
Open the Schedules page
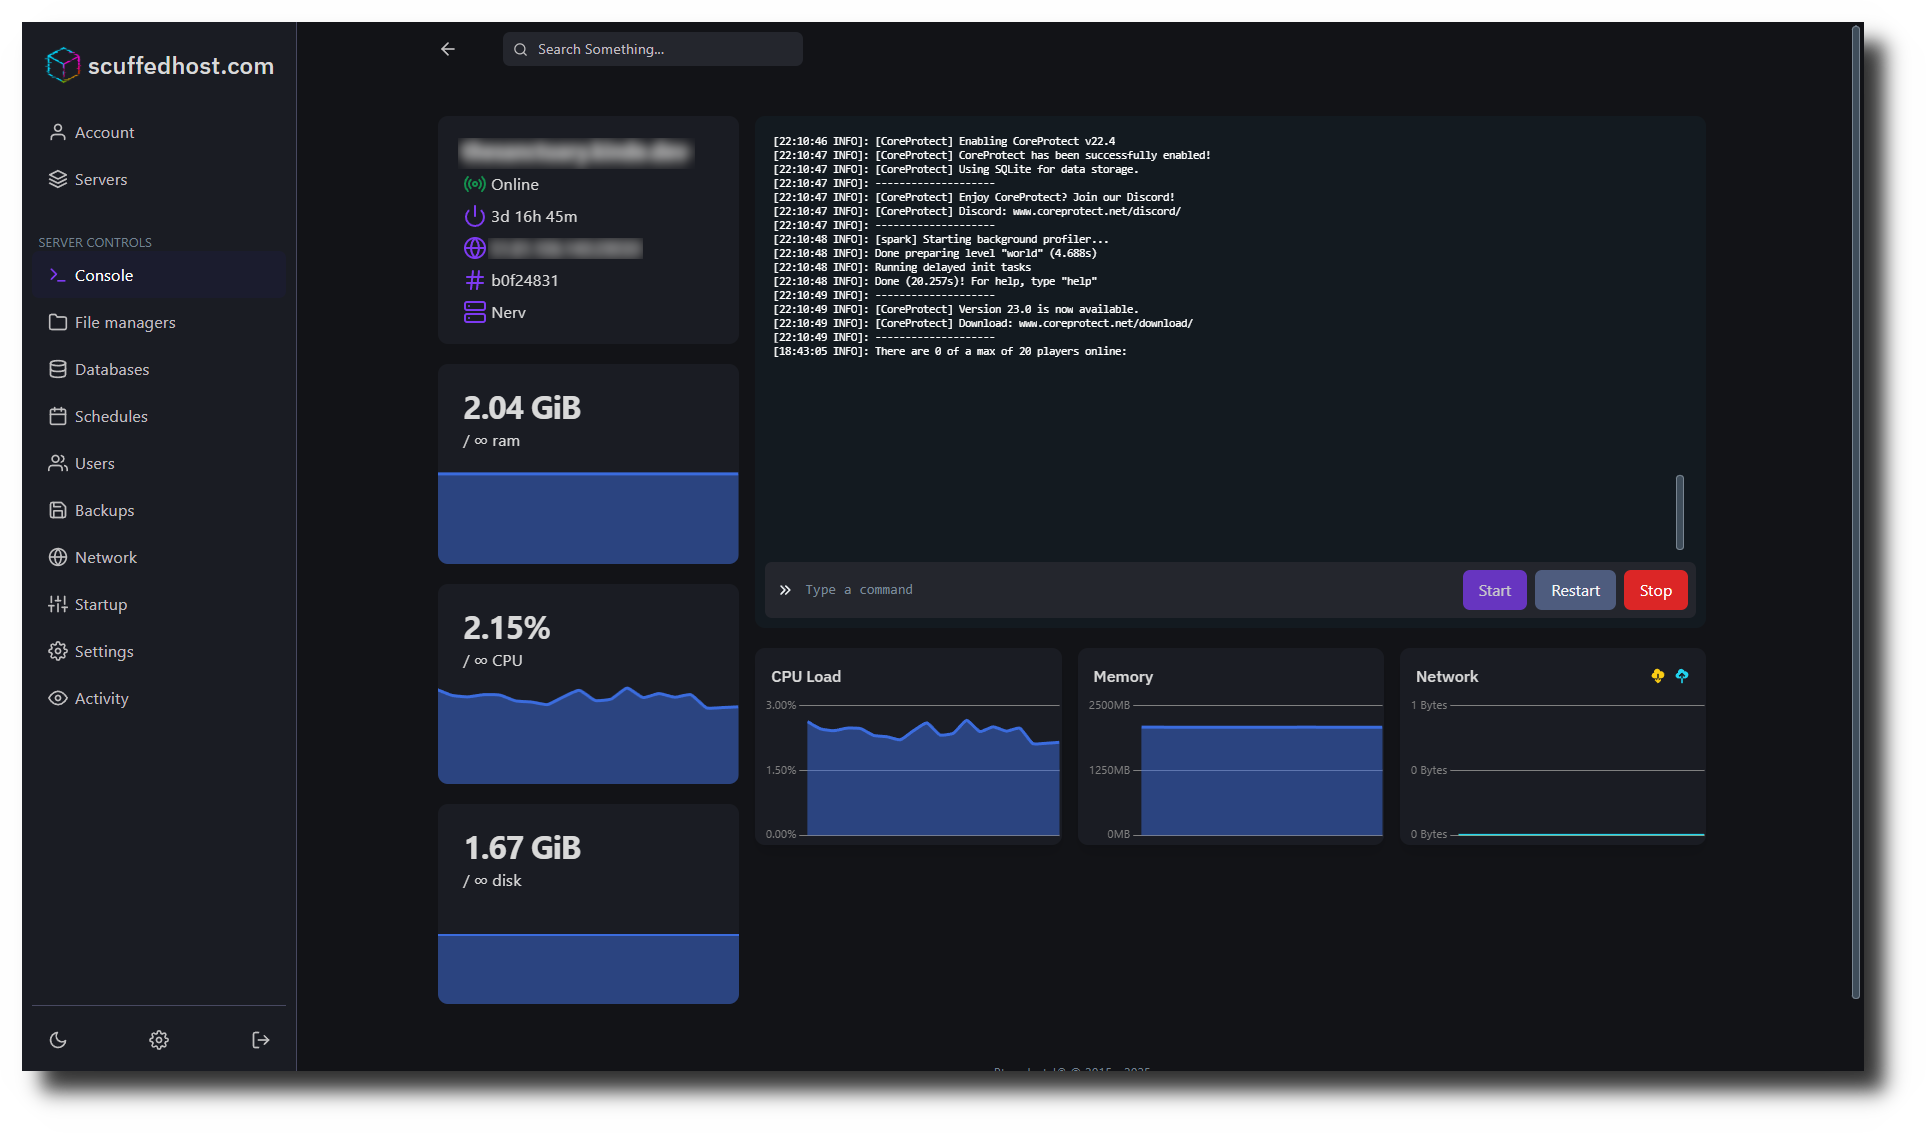click(x=111, y=416)
